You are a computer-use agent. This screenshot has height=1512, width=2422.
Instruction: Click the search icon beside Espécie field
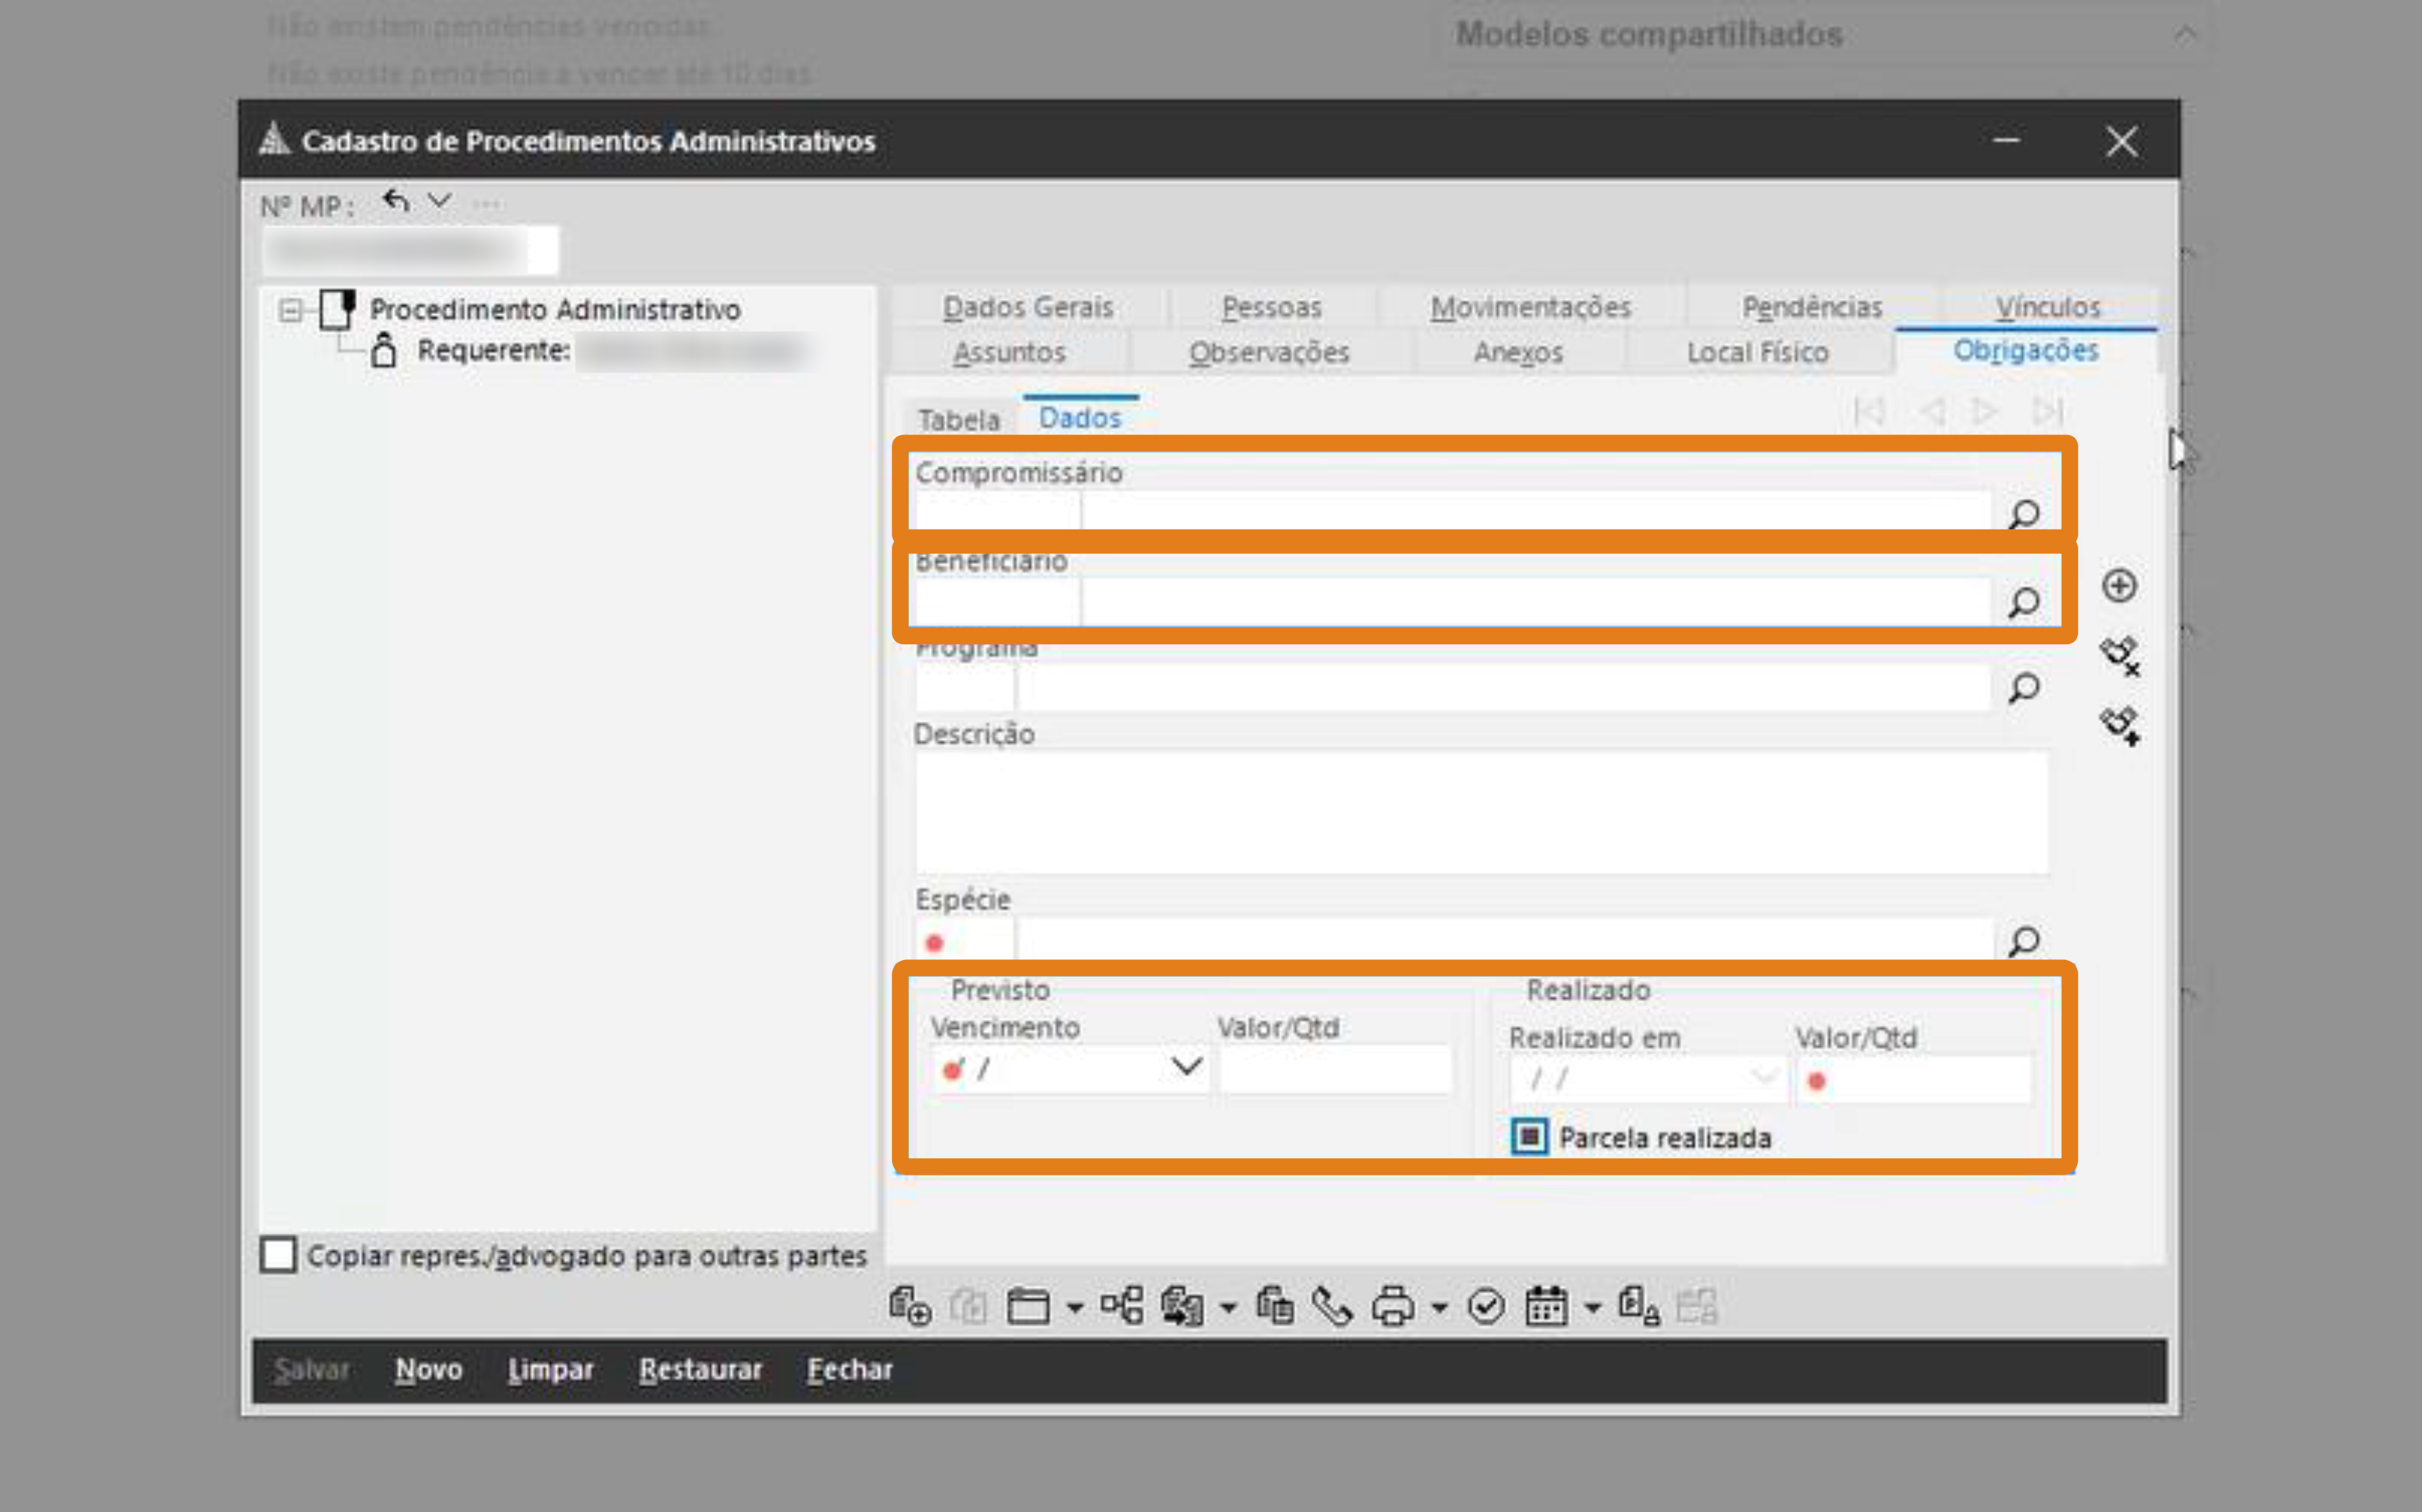pos(2024,941)
